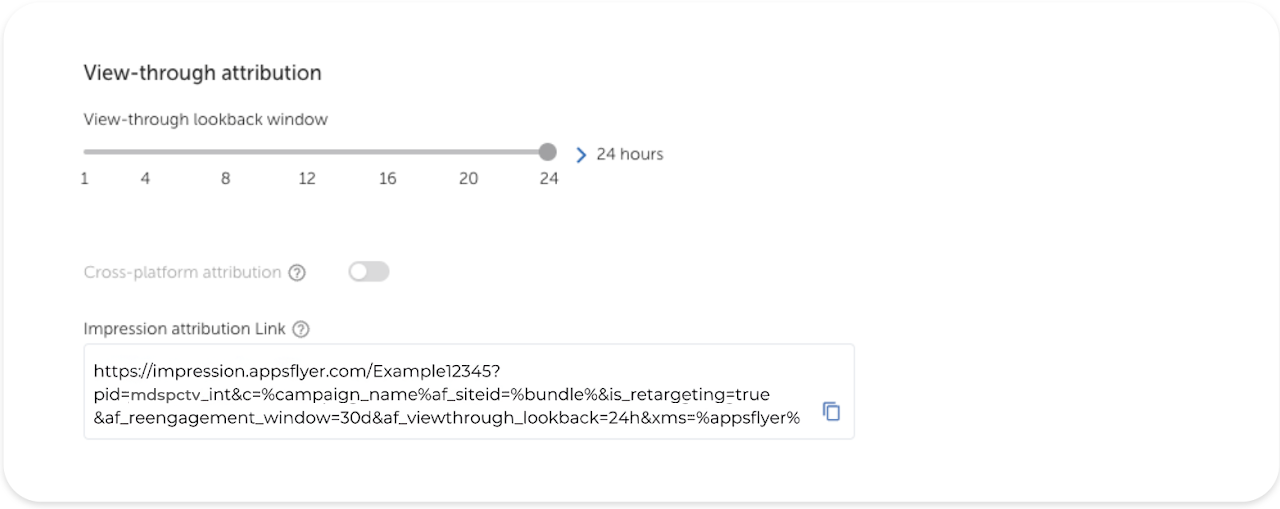Click slider track above the 12 mark
The width and height of the screenshot is (1280, 509).
(x=307, y=152)
